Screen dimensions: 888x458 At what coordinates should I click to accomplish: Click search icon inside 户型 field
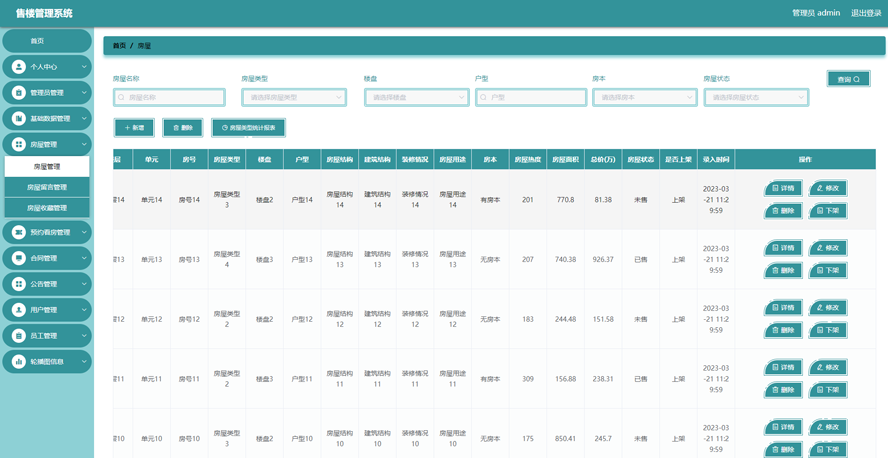[x=483, y=97]
